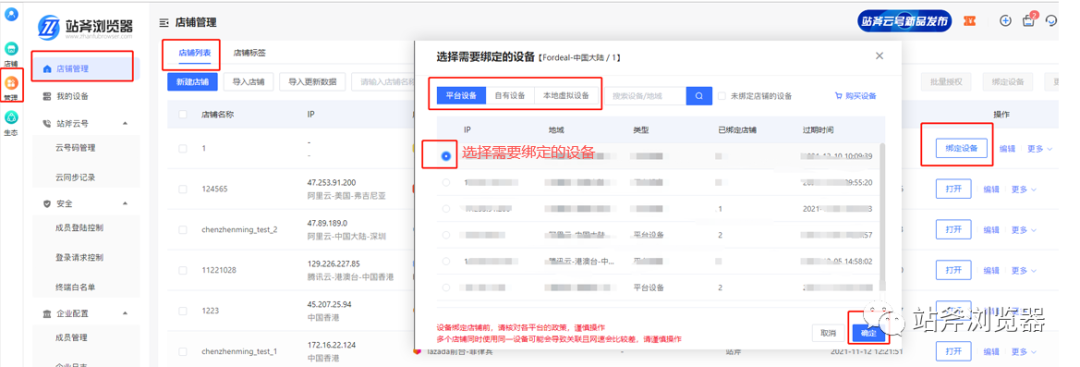This screenshot has height=367, width=1080.
Task: Click the phone icon beside 站斧云号
Action: coord(47,124)
